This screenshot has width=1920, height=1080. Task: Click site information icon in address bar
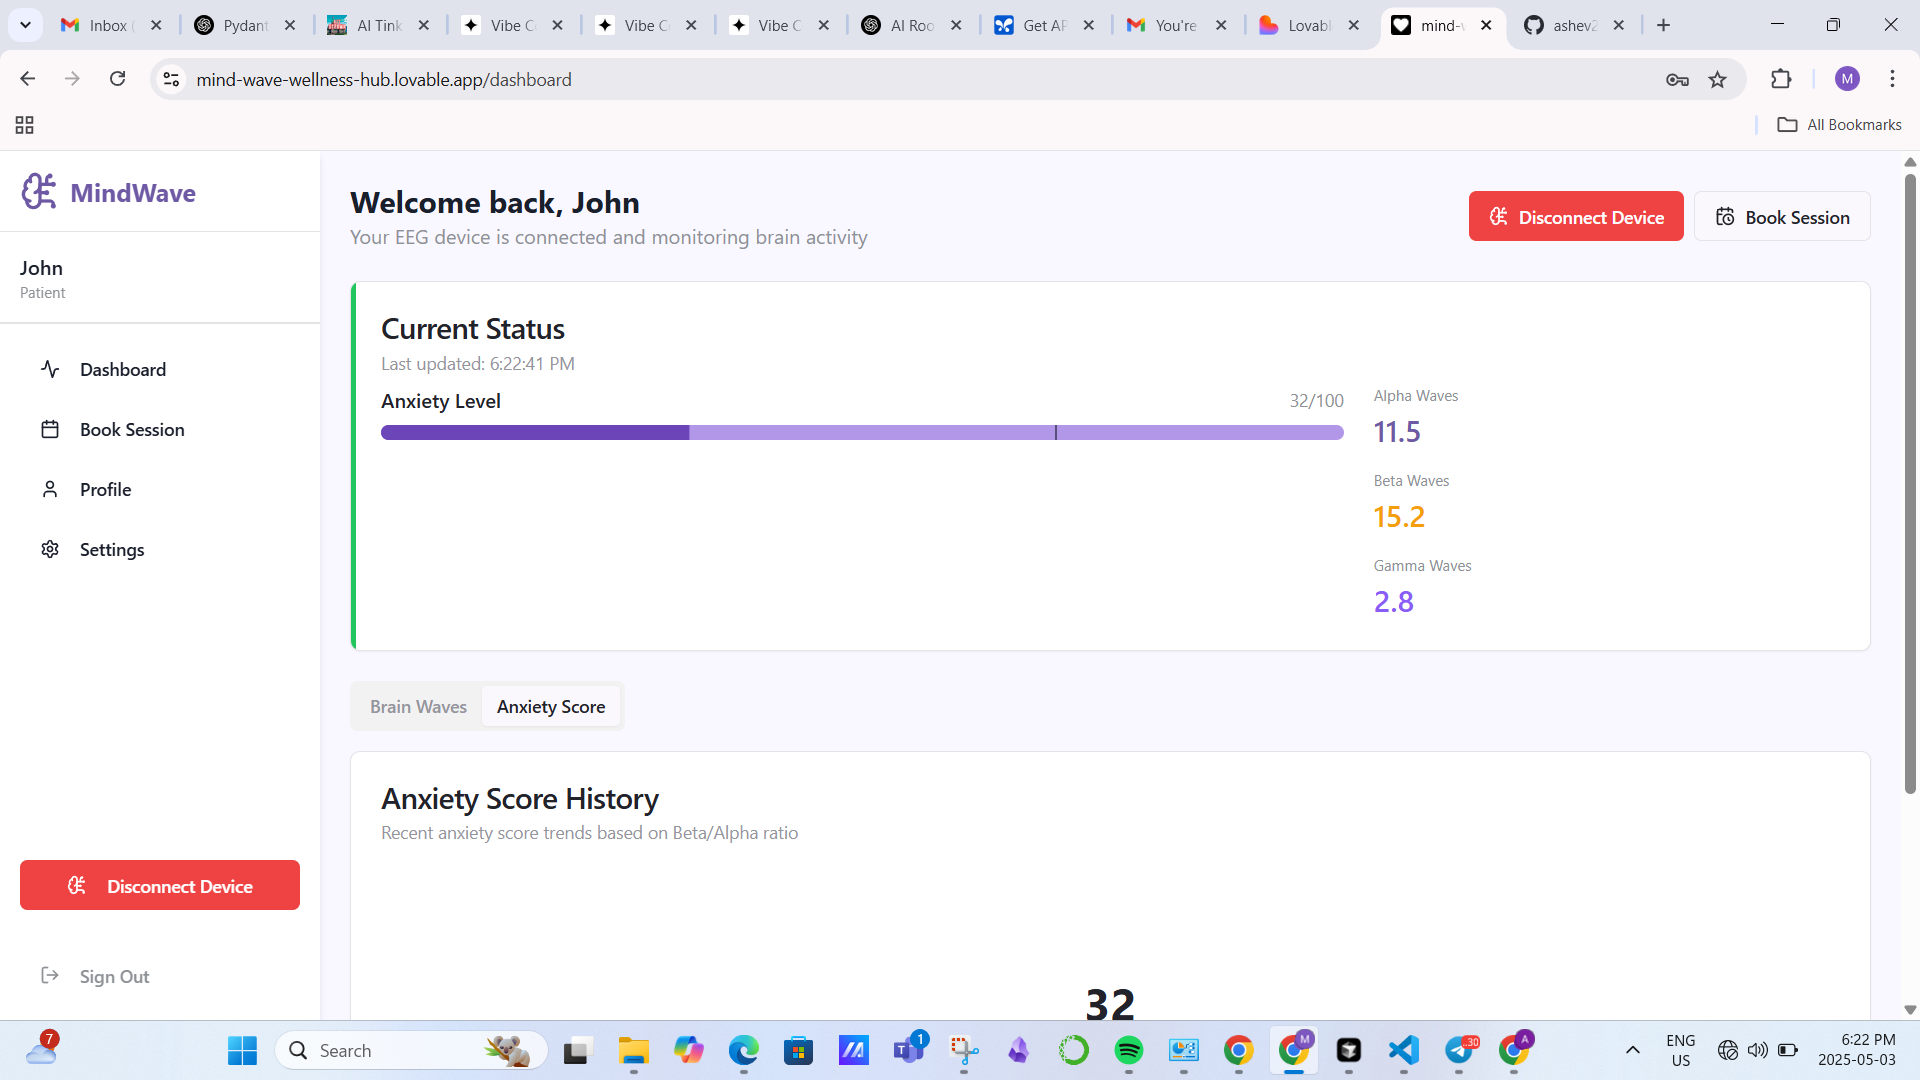click(172, 80)
